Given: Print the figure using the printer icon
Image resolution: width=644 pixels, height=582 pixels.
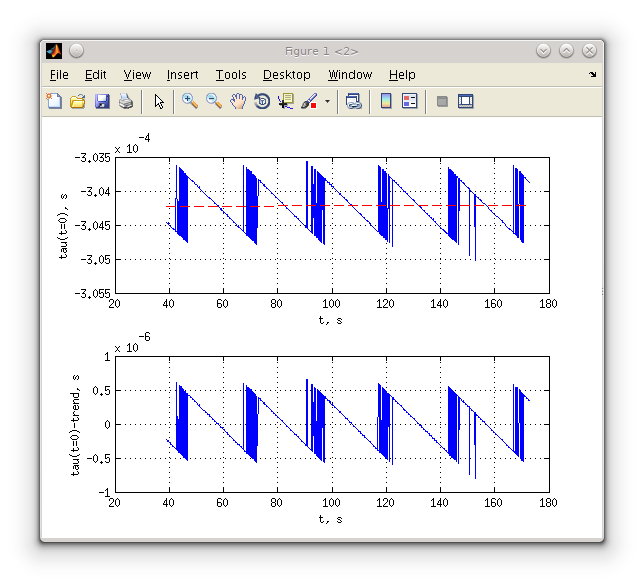Looking at the screenshot, I should coord(126,101).
